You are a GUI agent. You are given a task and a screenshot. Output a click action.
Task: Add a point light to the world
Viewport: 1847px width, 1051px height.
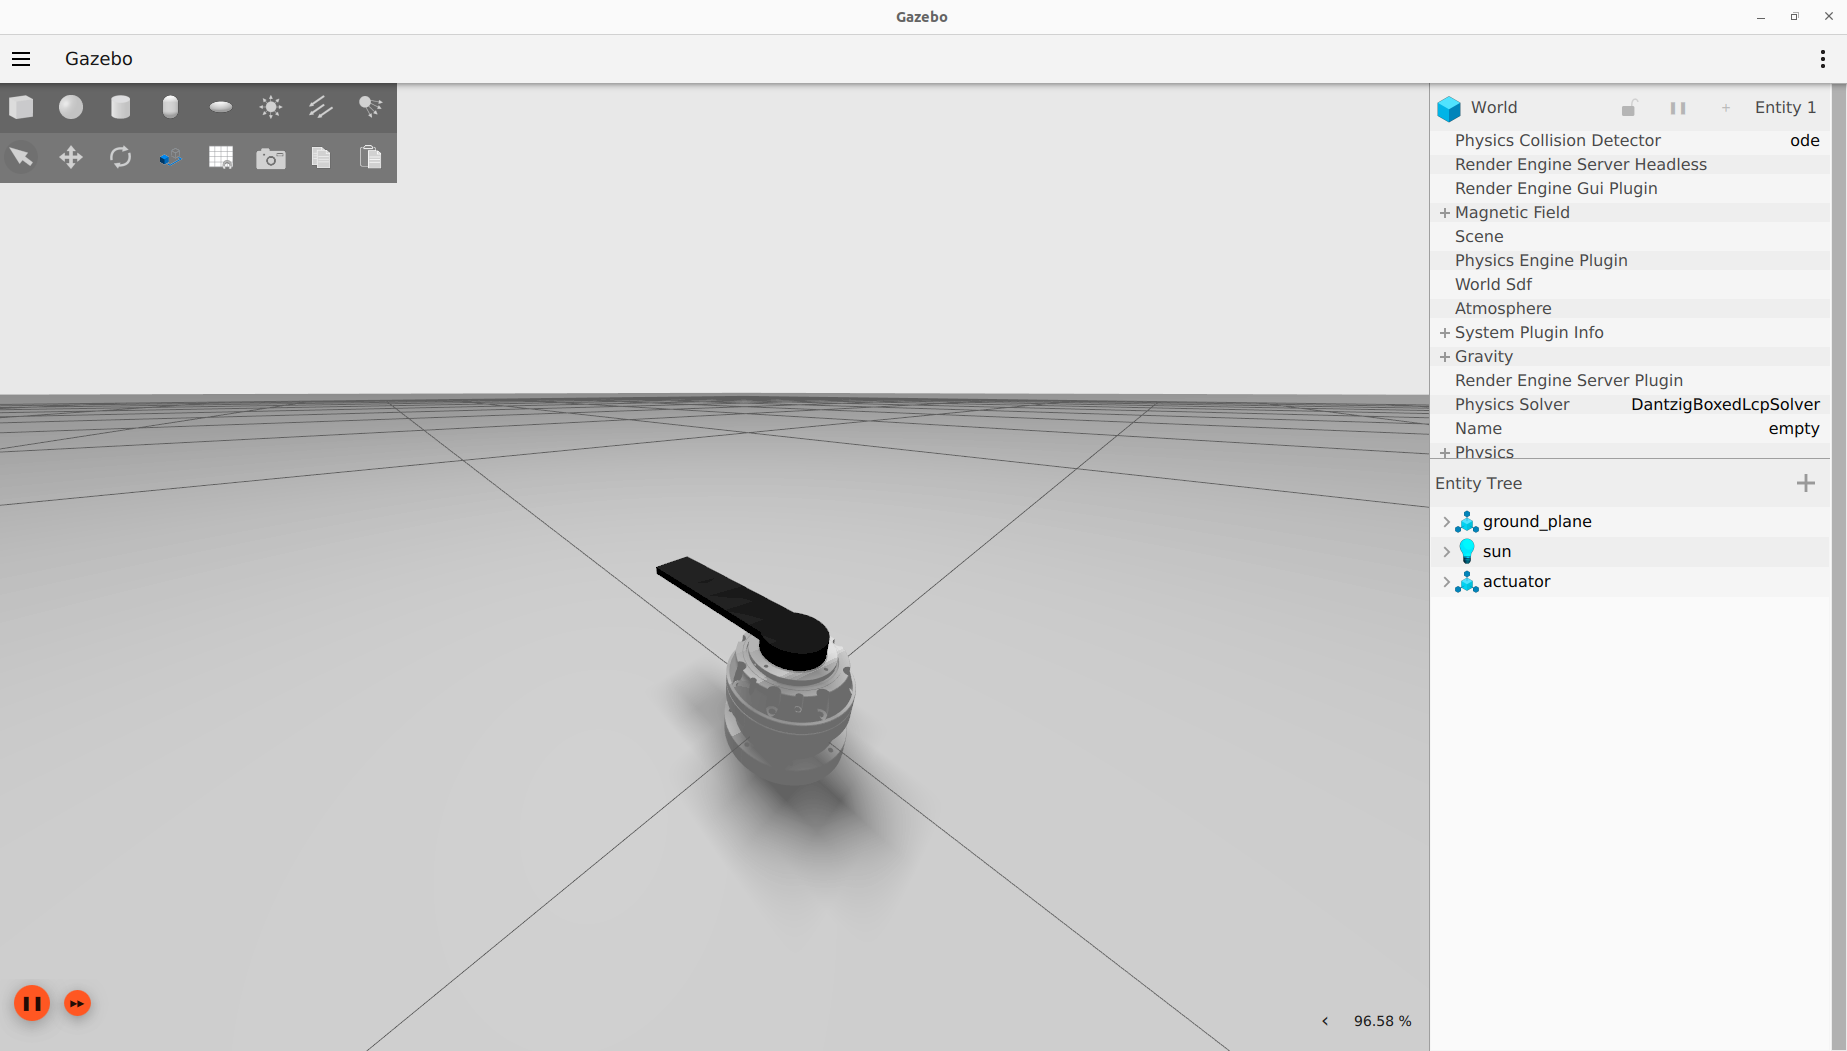tap(270, 107)
